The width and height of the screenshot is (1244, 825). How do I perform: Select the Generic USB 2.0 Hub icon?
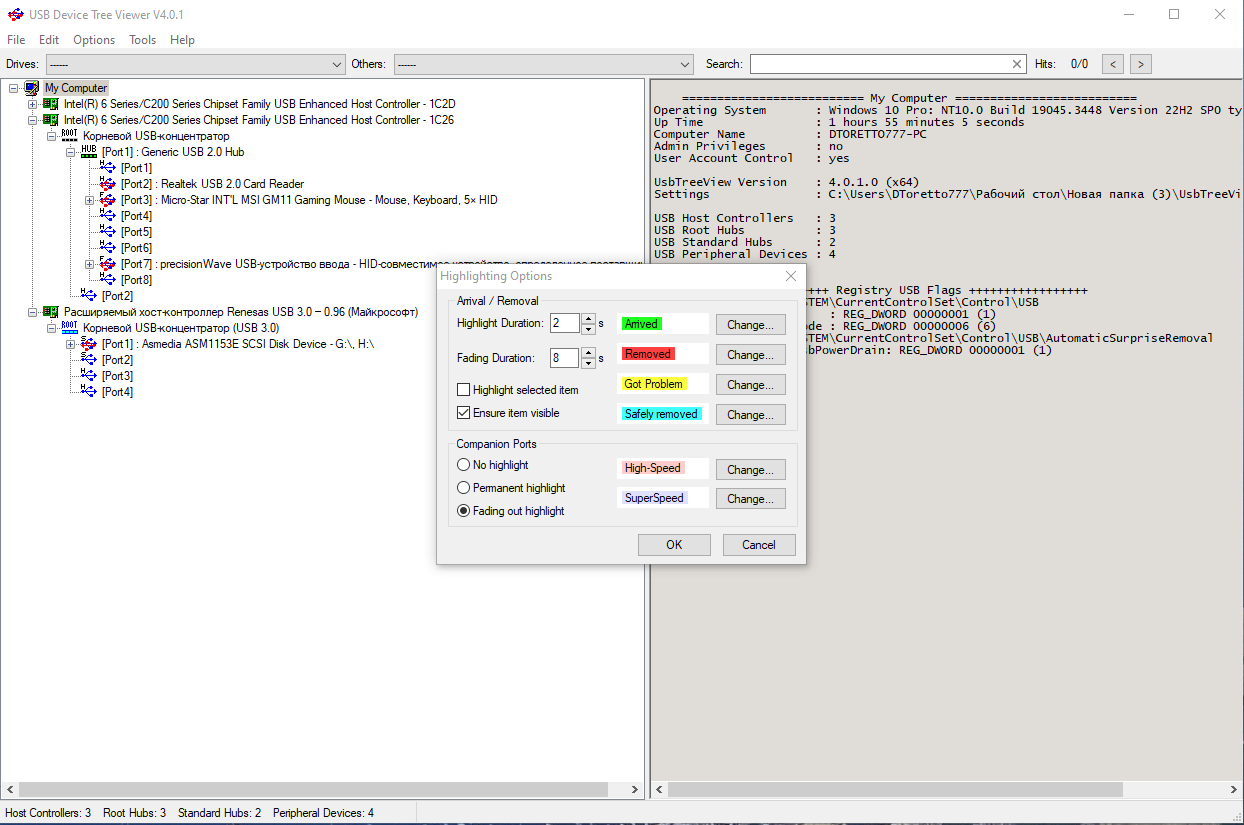click(x=89, y=152)
